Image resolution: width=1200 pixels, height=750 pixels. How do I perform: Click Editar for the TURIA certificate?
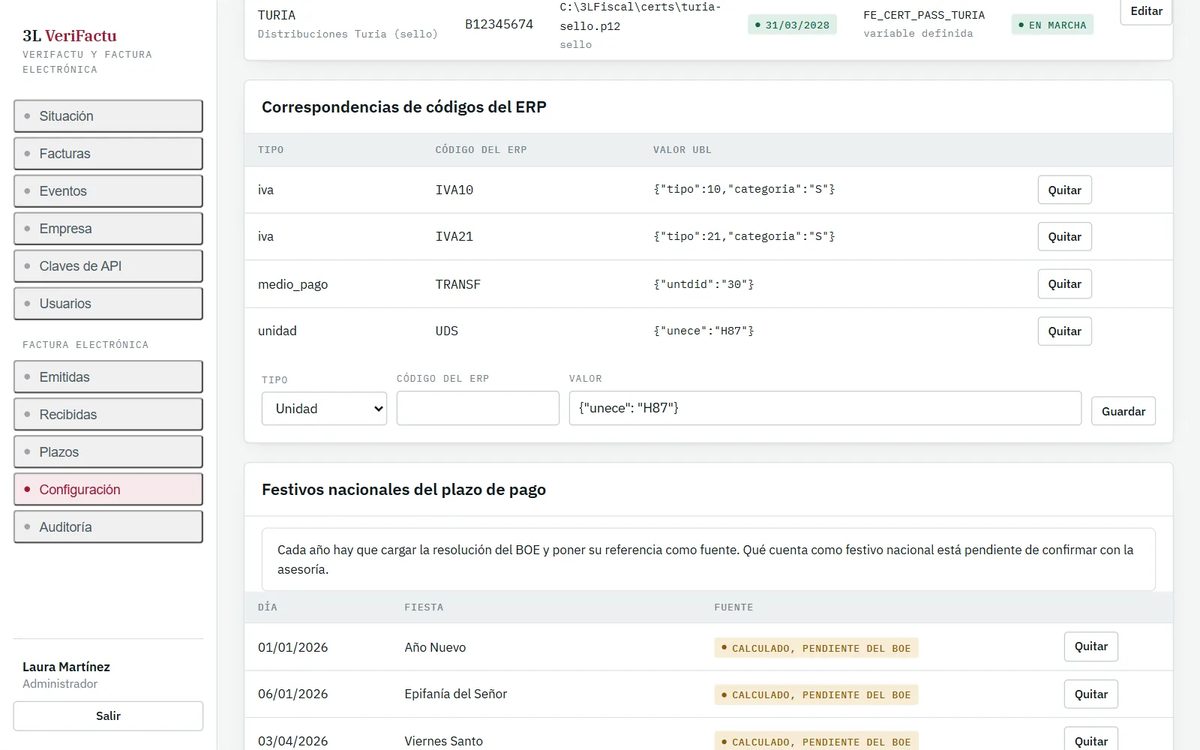1146,12
